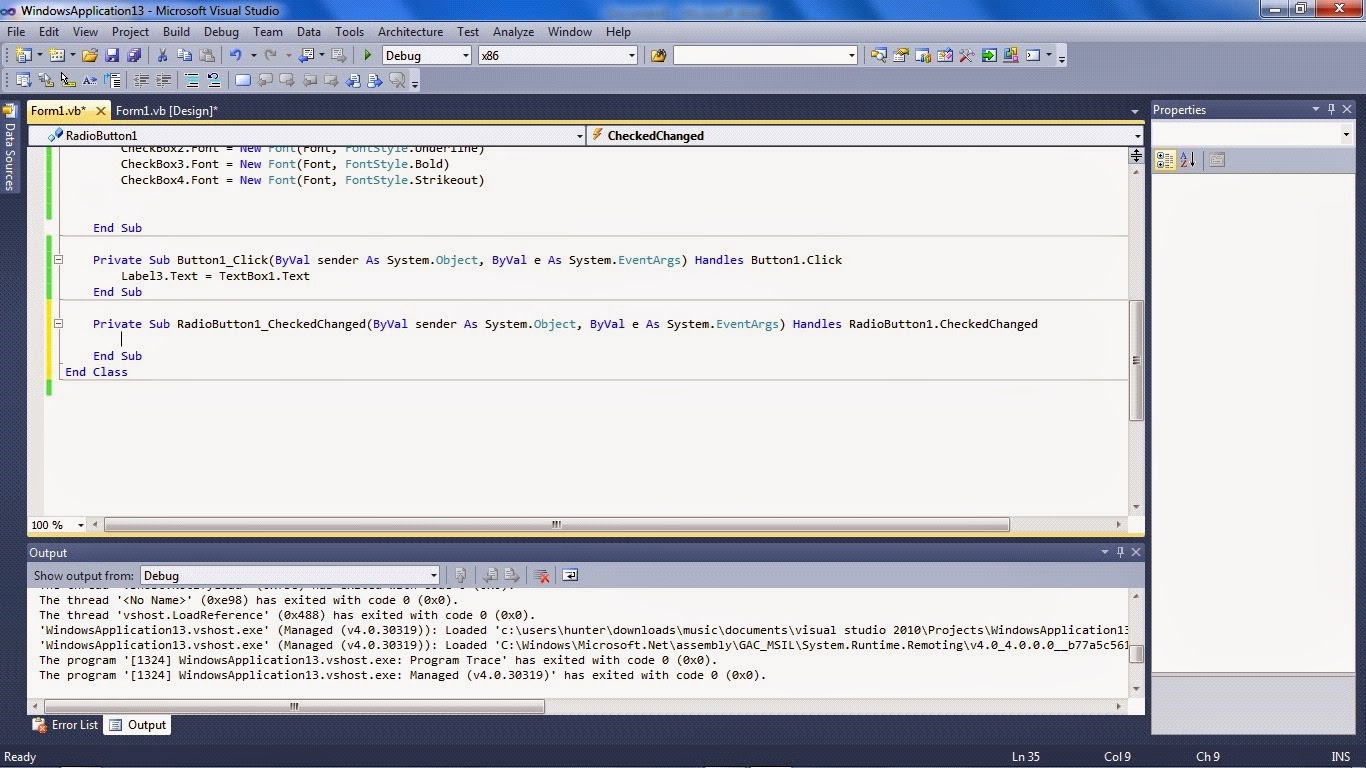The height and width of the screenshot is (768, 1366).
Task: Toggle the Output panel auto-hide pin
Action: [1122, 552]
